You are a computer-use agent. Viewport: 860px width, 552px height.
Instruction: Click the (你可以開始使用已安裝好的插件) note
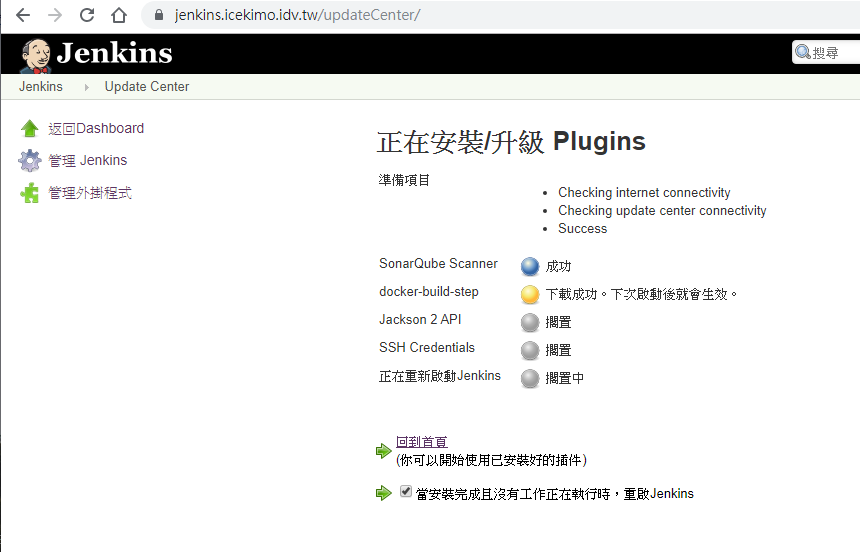491,460
